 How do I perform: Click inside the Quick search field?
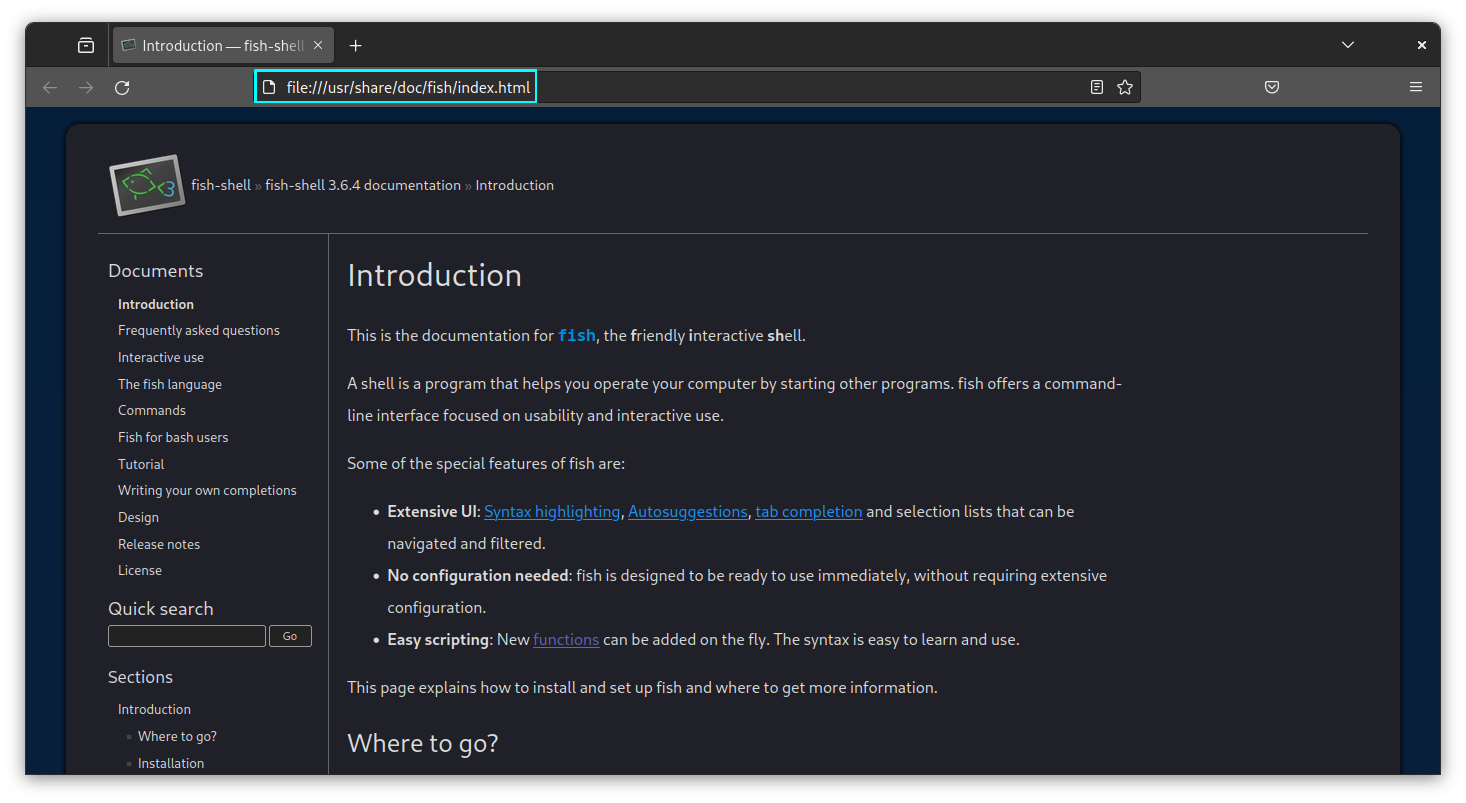(x=186, y=636)
